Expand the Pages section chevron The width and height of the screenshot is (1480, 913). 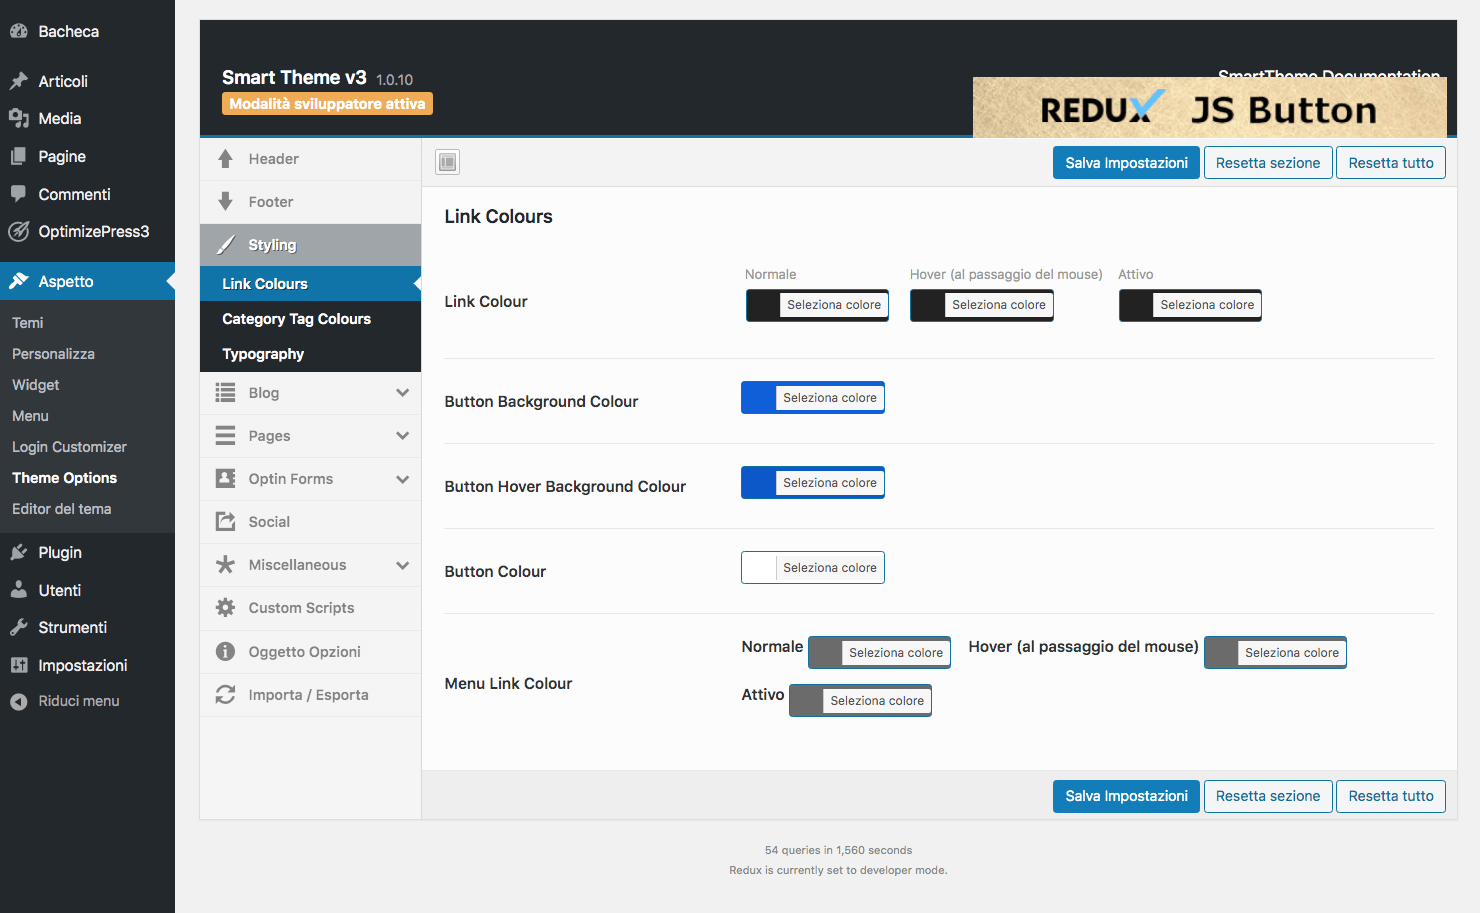pyautogui.click(x=402, y=436)
